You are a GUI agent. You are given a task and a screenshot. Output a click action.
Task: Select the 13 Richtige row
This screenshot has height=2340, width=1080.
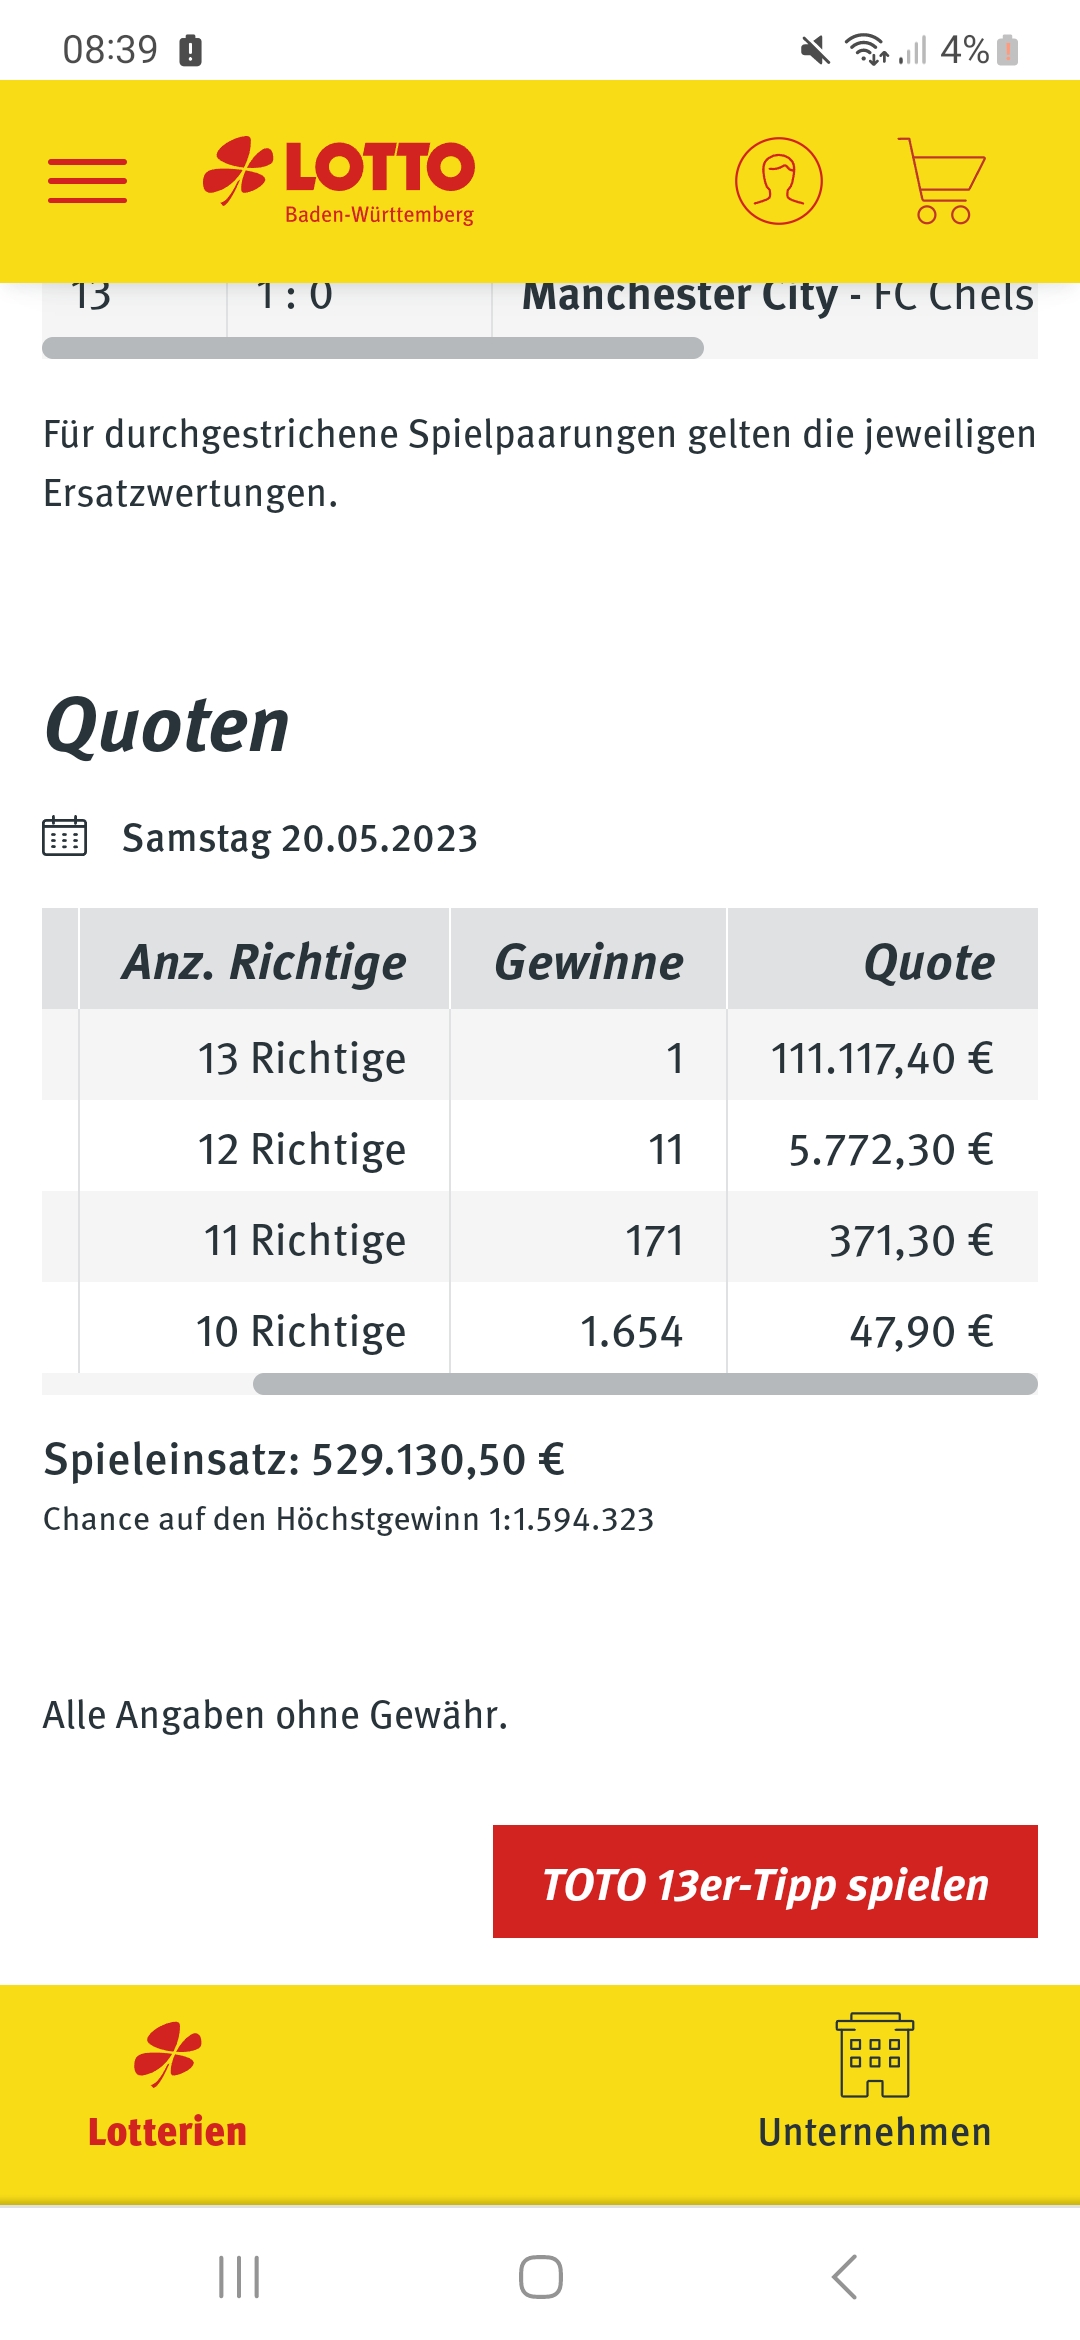tap(540, 1055)
